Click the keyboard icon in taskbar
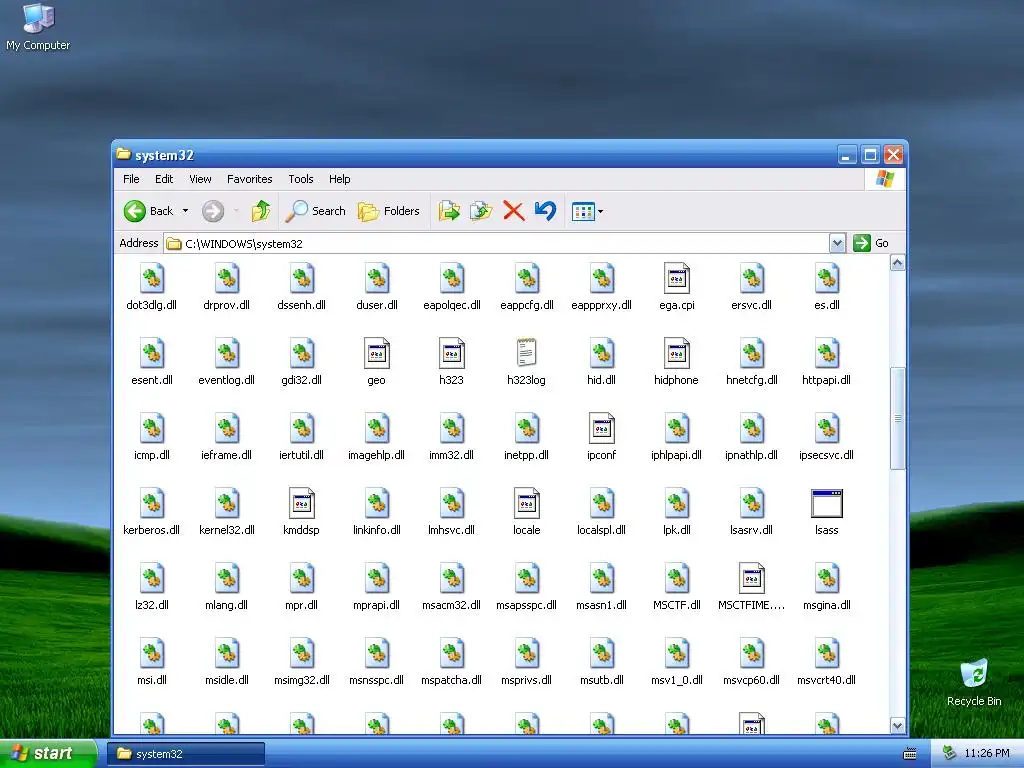The height and width of the screenshot is (768, 1024). coord(910,754)
